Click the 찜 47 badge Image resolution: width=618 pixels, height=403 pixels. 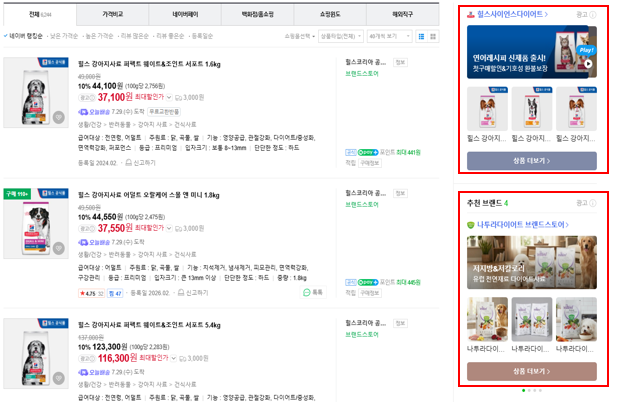point(115,293)
